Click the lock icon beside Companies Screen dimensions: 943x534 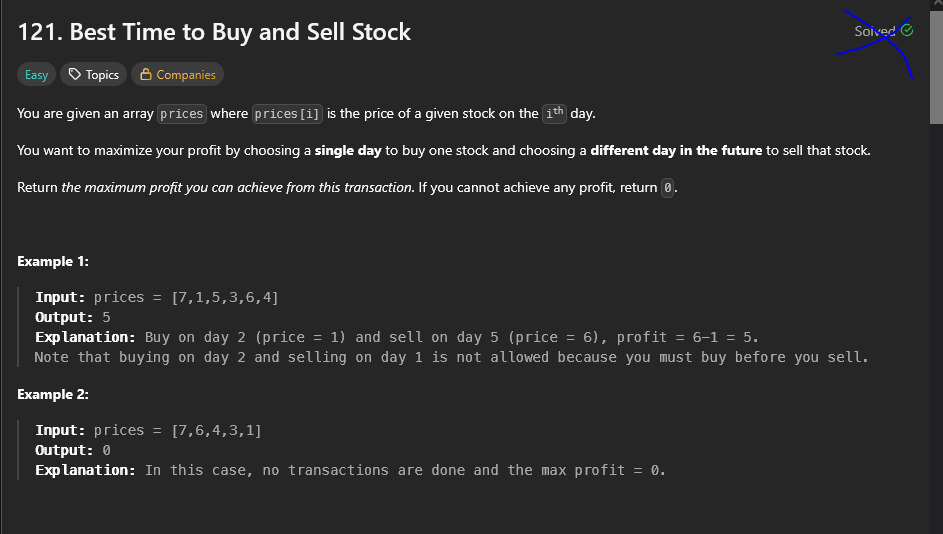146,74
